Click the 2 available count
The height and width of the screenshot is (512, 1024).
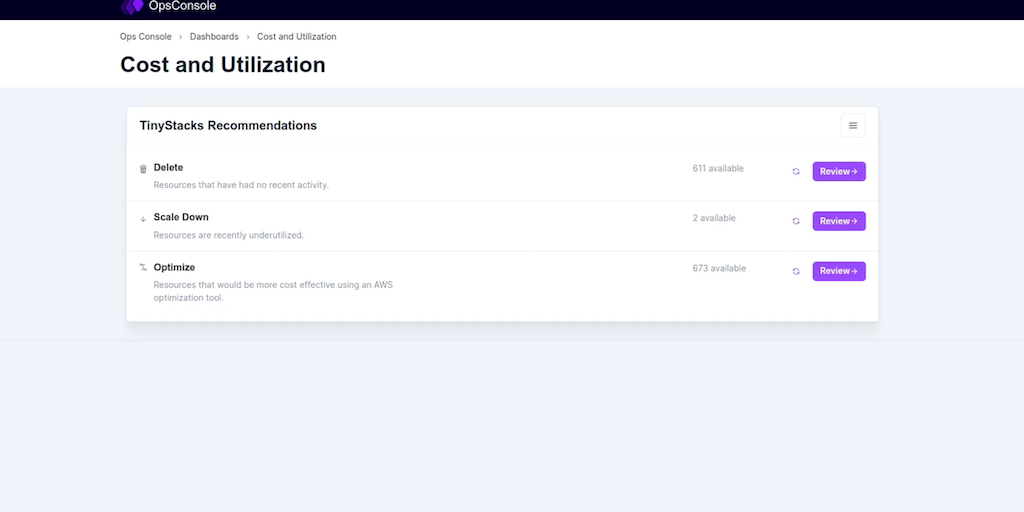pyautogui.click(x=714, y=218)
